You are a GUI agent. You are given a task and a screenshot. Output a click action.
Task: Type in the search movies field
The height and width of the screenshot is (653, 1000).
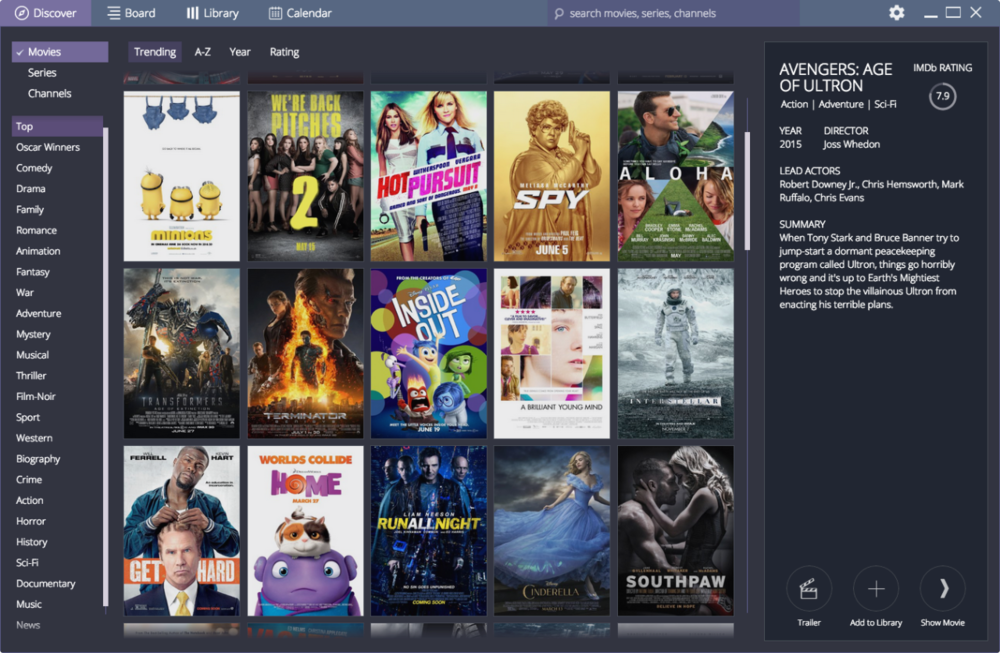pyautogui.click(x=673, y=13)
